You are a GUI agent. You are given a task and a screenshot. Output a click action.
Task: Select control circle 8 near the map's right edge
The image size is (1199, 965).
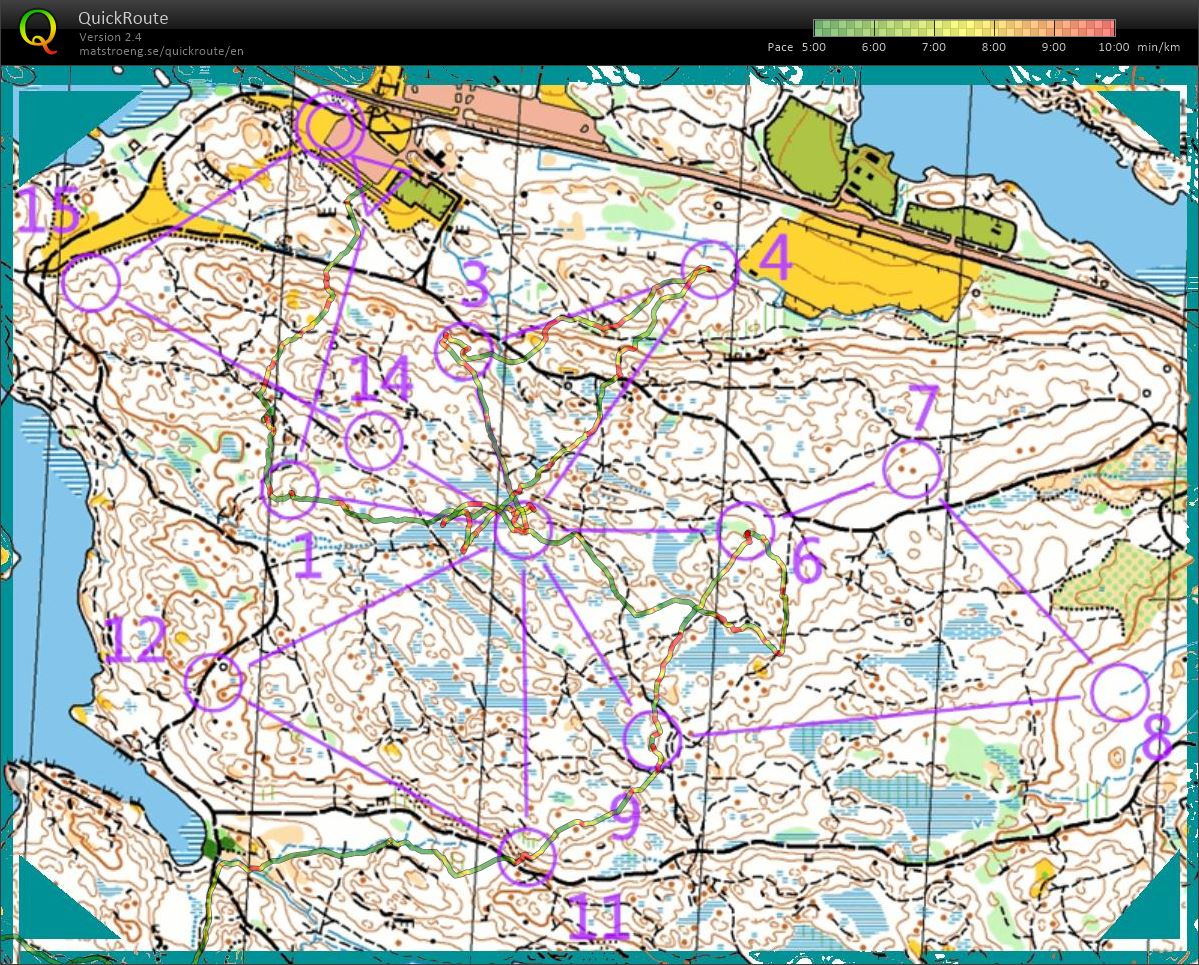[1119, 692]
